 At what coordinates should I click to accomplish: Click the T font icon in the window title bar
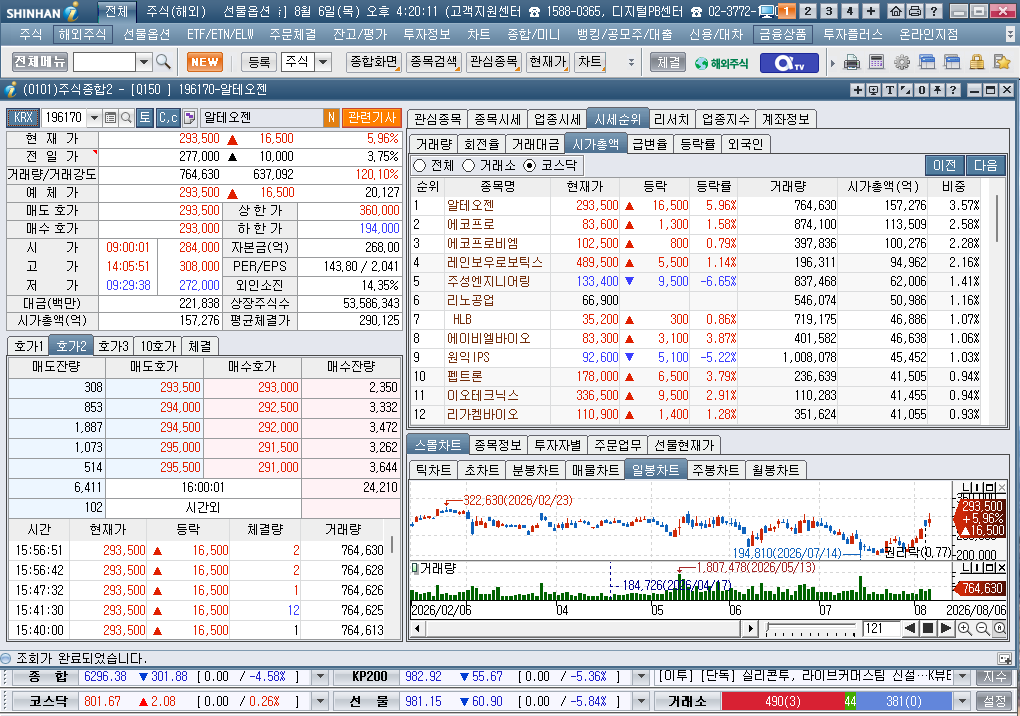click(889, 90)
